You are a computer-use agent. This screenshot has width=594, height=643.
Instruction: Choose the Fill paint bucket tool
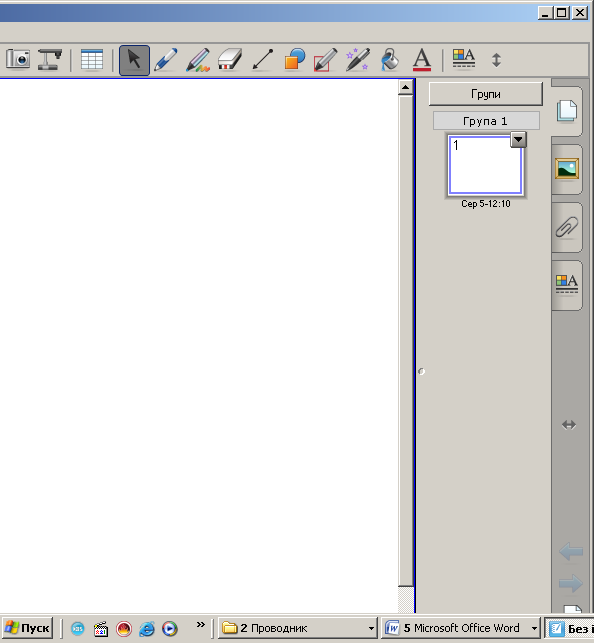390,60
